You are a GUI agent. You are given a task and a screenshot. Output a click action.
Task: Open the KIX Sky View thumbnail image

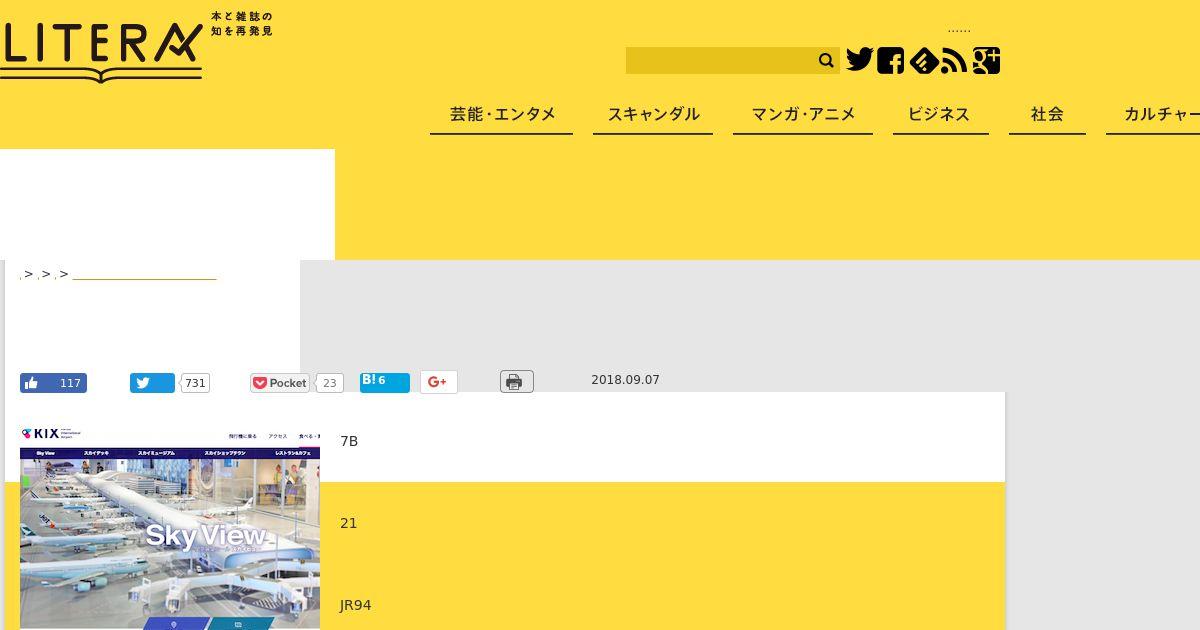[170, 526]
